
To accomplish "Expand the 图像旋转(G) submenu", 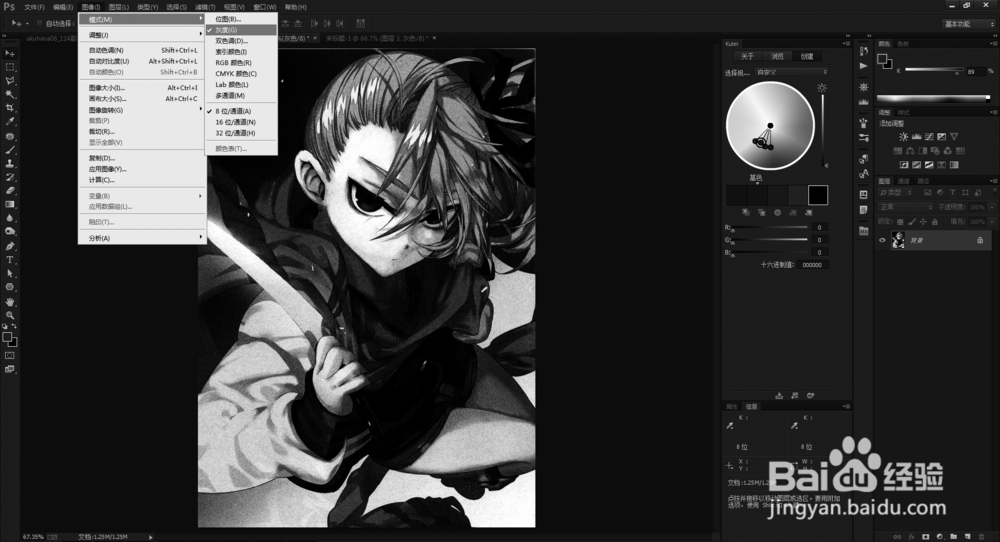I will coord(142,110).
